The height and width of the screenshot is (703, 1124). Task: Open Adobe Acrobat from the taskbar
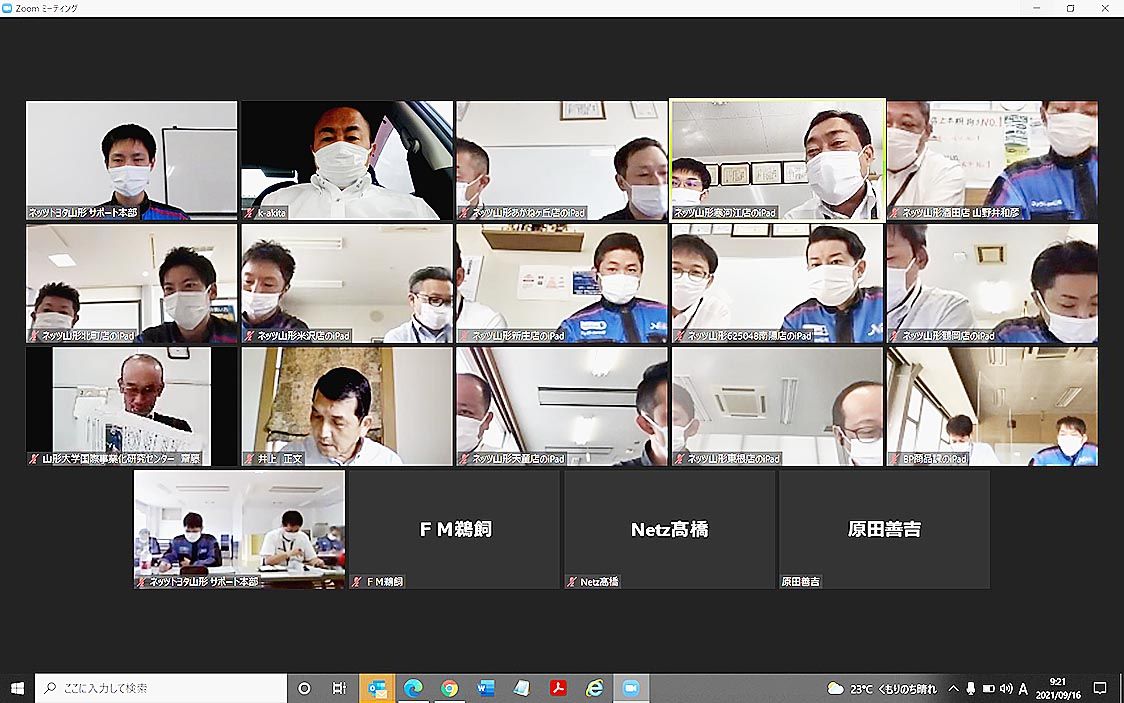click(558, 688)
